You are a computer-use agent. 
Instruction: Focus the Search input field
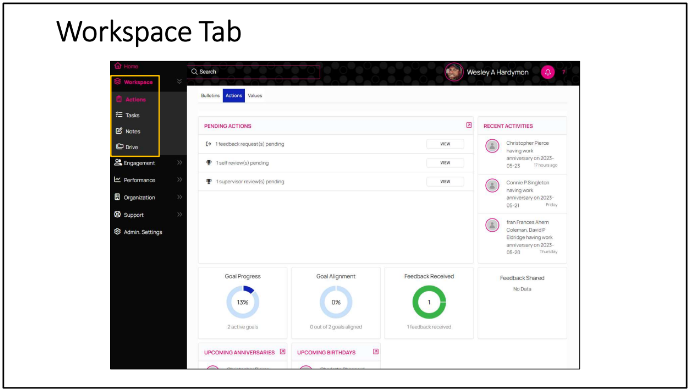point(253,71)
